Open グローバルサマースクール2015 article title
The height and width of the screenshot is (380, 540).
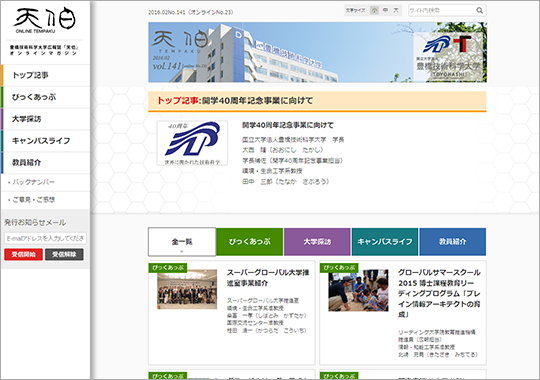point(439,293)
